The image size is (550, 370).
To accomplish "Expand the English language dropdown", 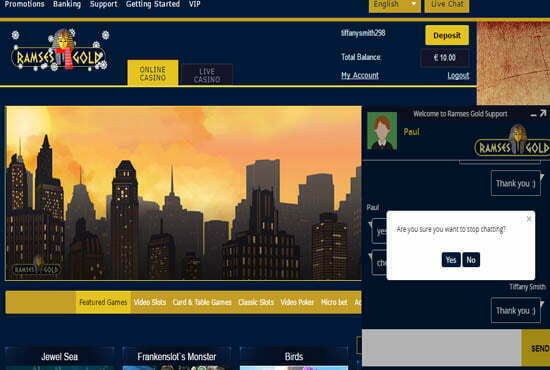I will point(395,5).
